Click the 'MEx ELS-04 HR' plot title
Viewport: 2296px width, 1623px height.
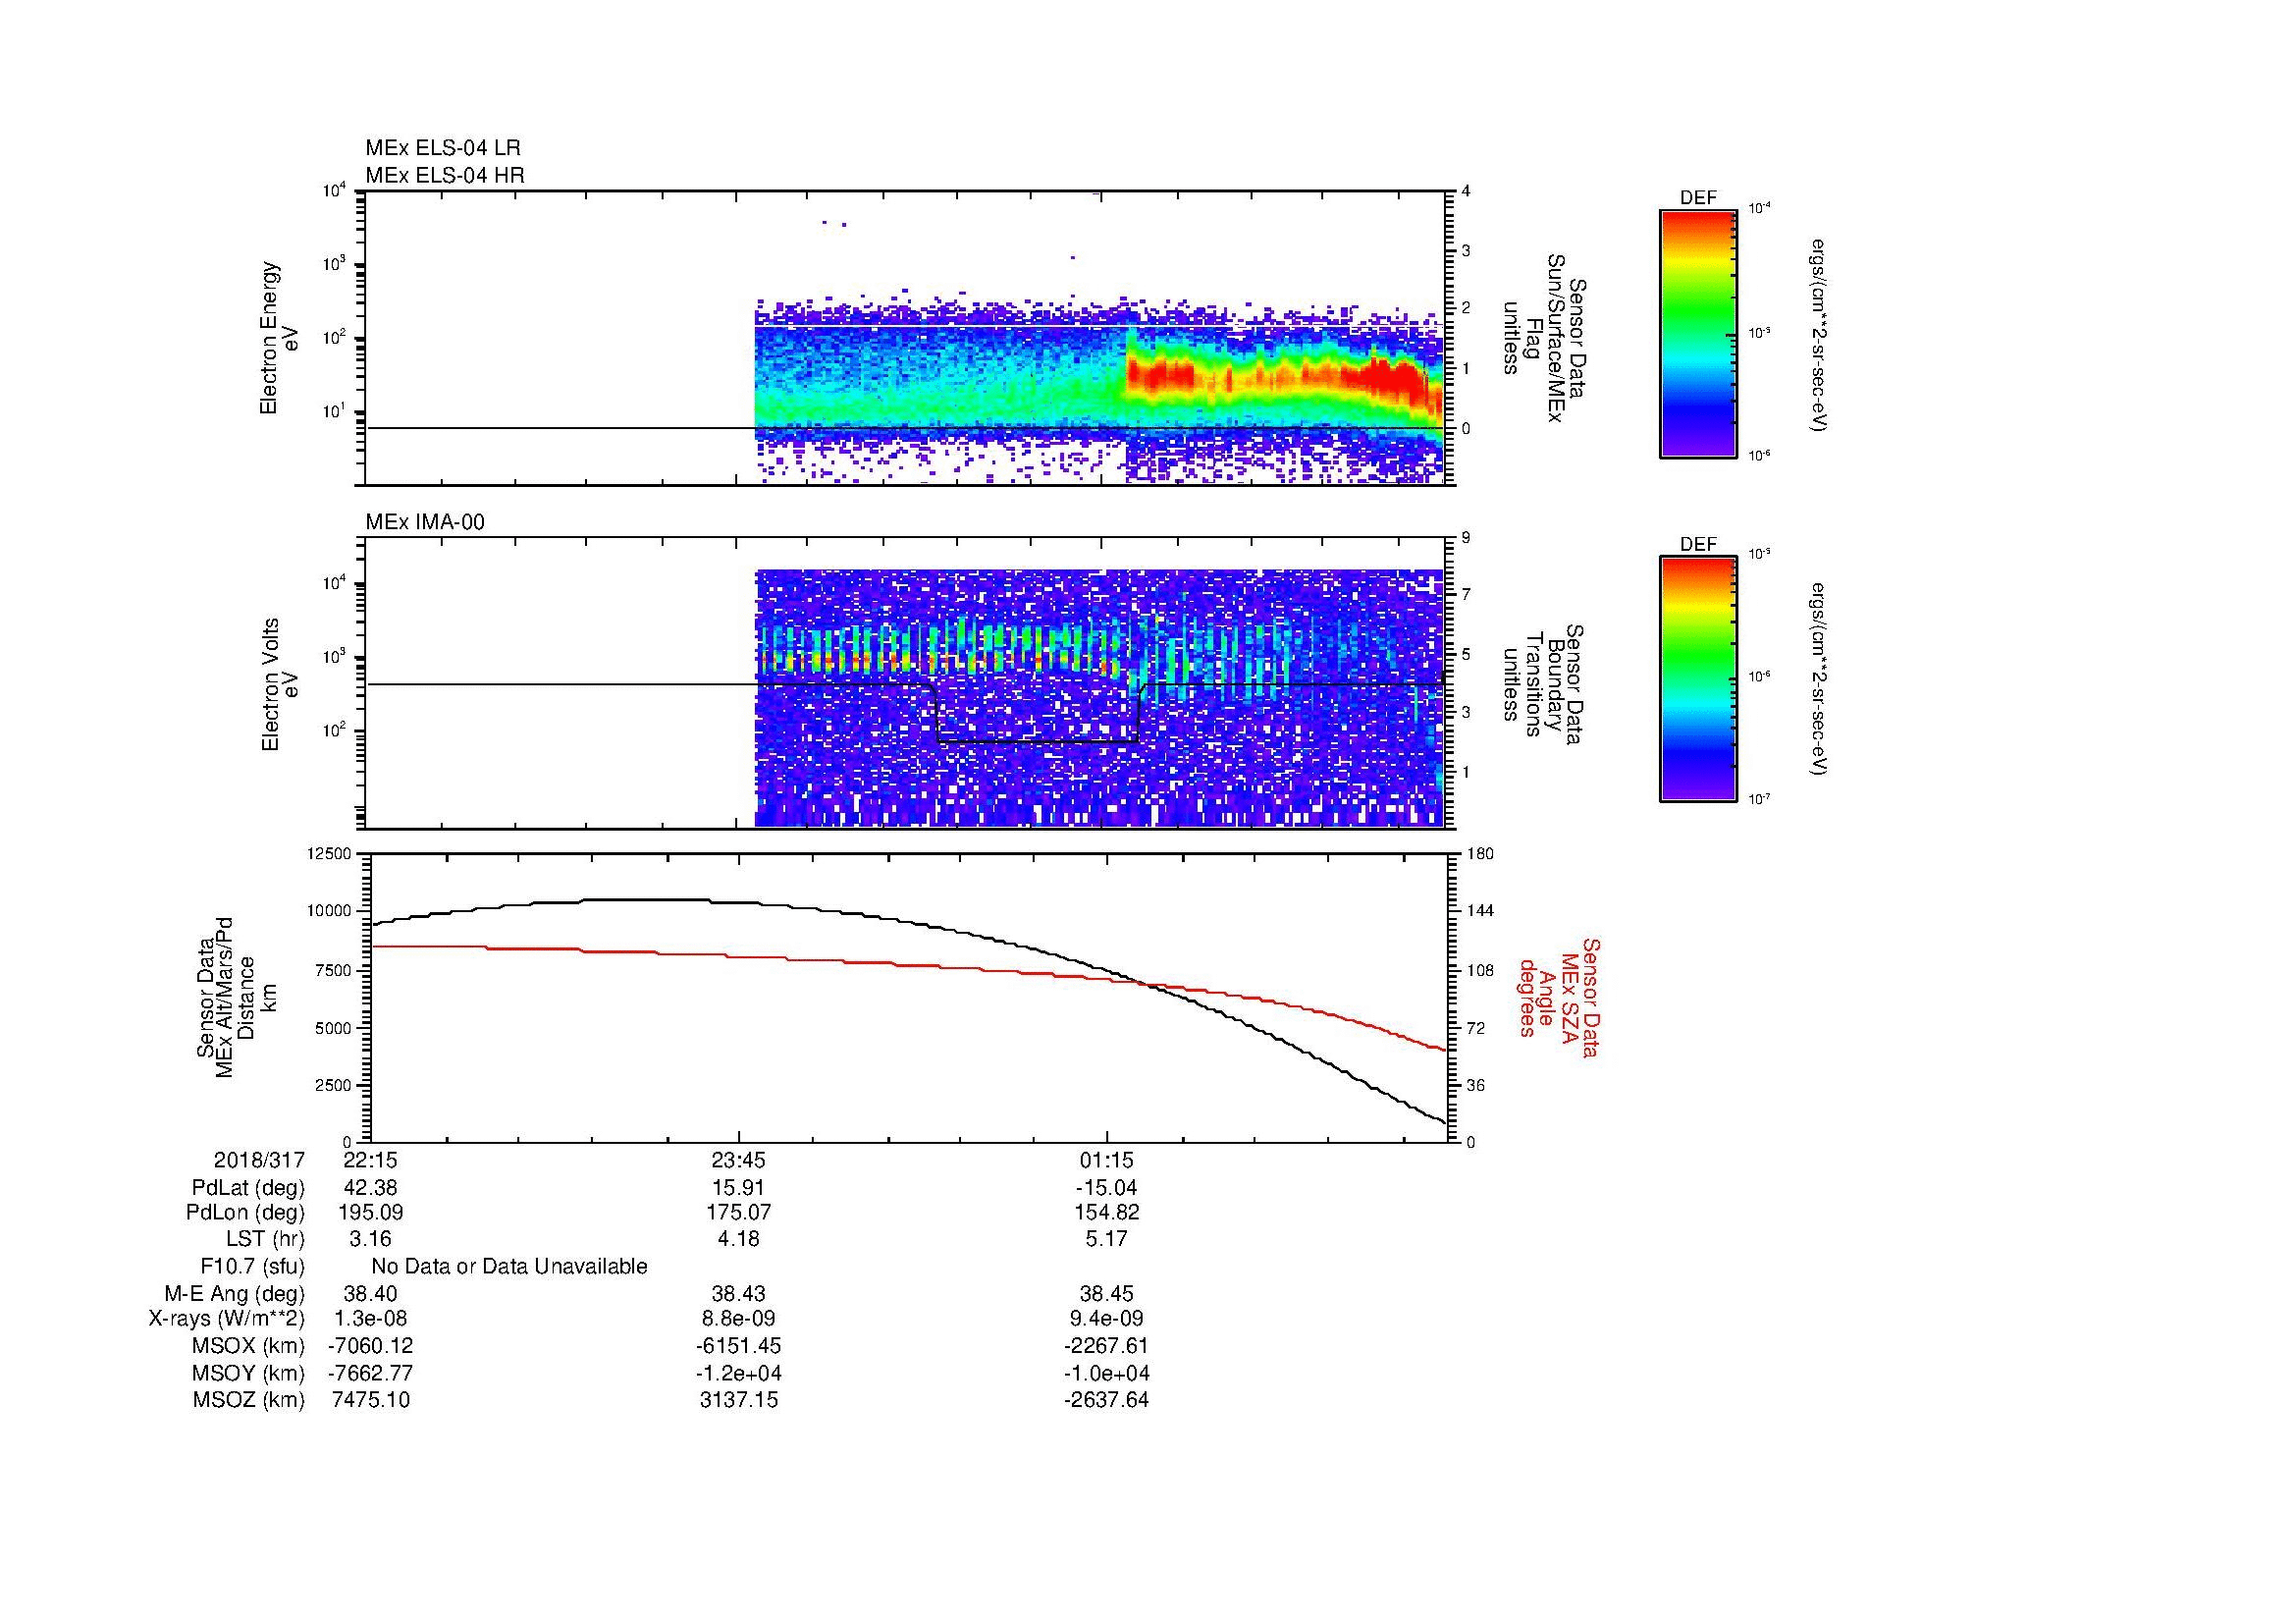445,175
